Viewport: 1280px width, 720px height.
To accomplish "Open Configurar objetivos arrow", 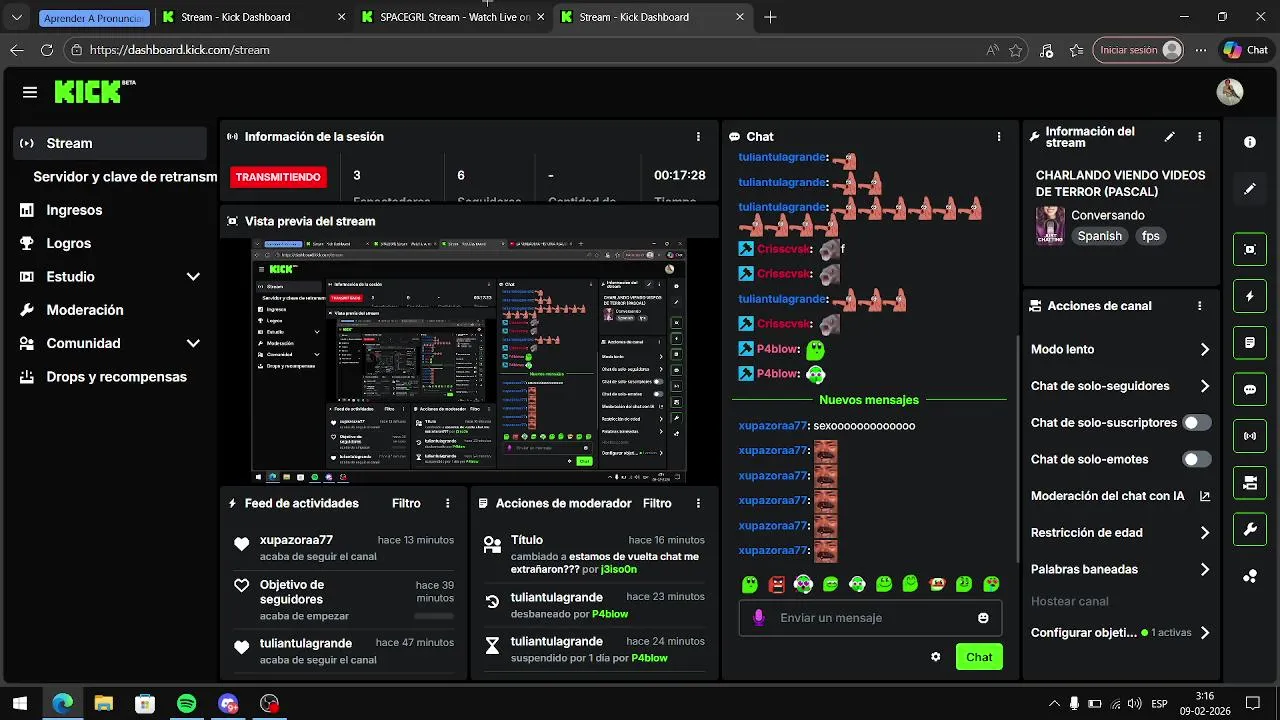I will [x=1205, y=633].
